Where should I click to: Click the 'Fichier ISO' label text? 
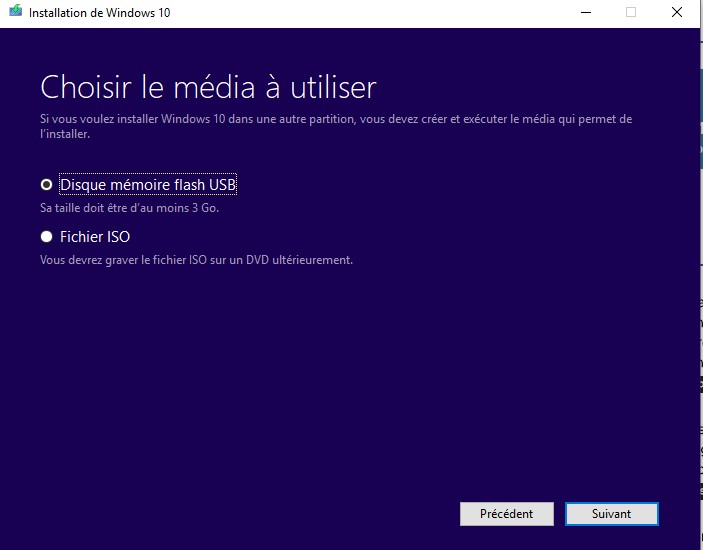point(95,237)
